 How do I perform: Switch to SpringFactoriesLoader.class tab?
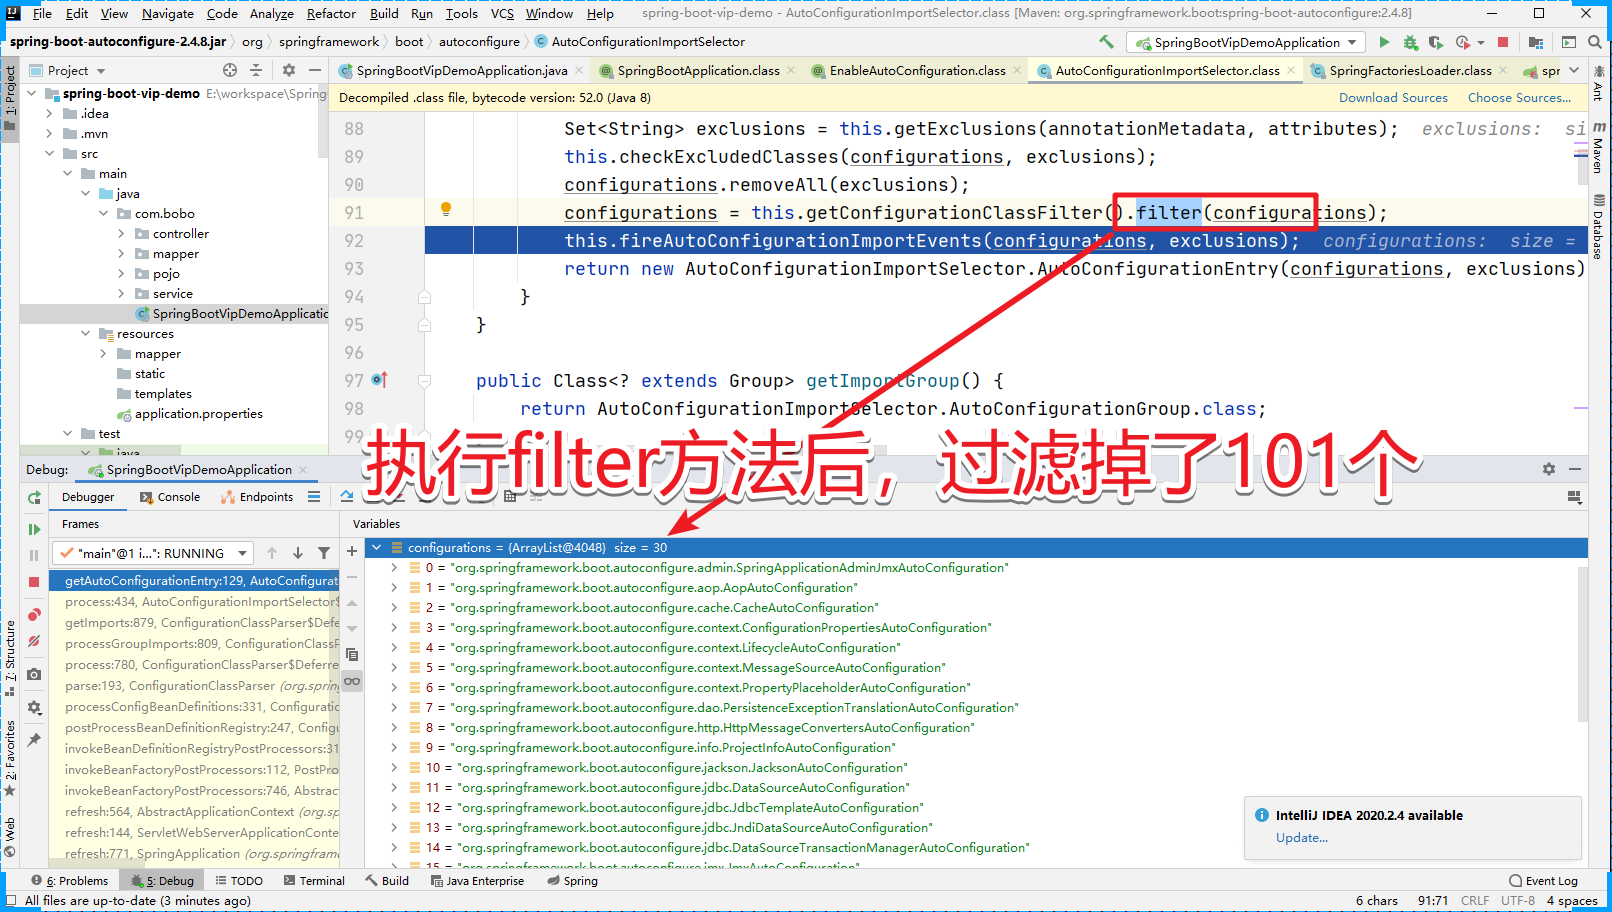tap(1410, 71)
